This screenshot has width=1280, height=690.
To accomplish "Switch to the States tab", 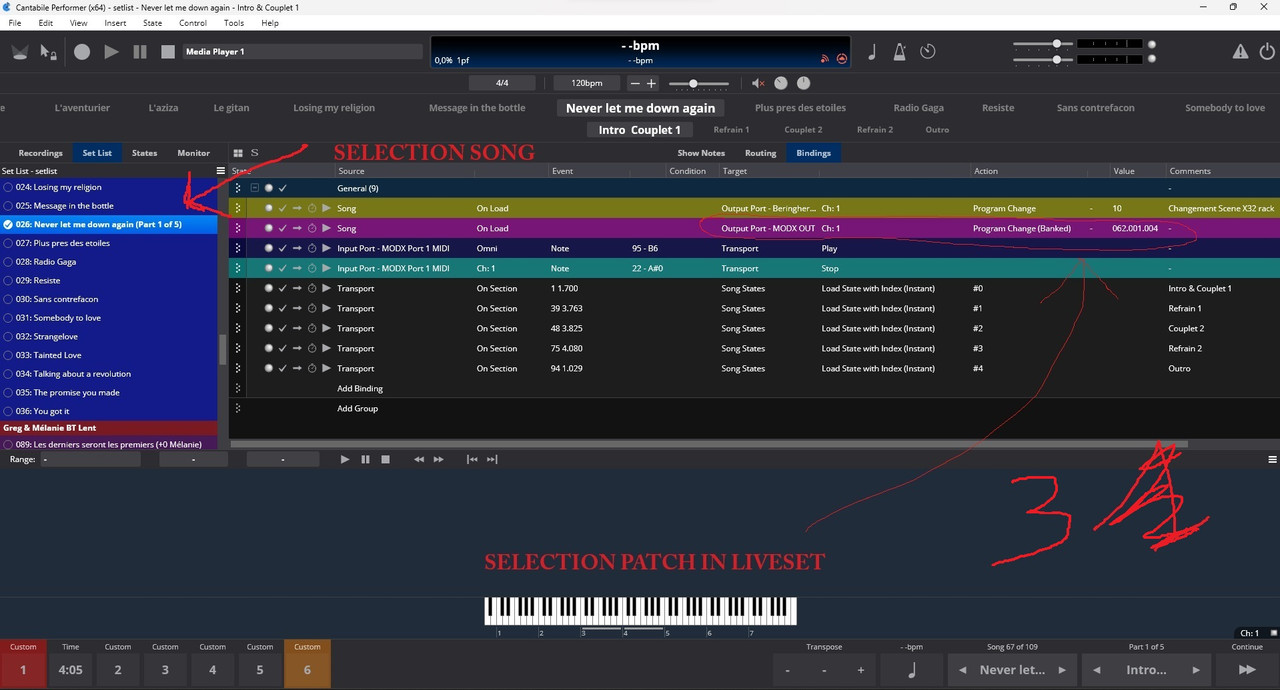I will pos(145,153).
